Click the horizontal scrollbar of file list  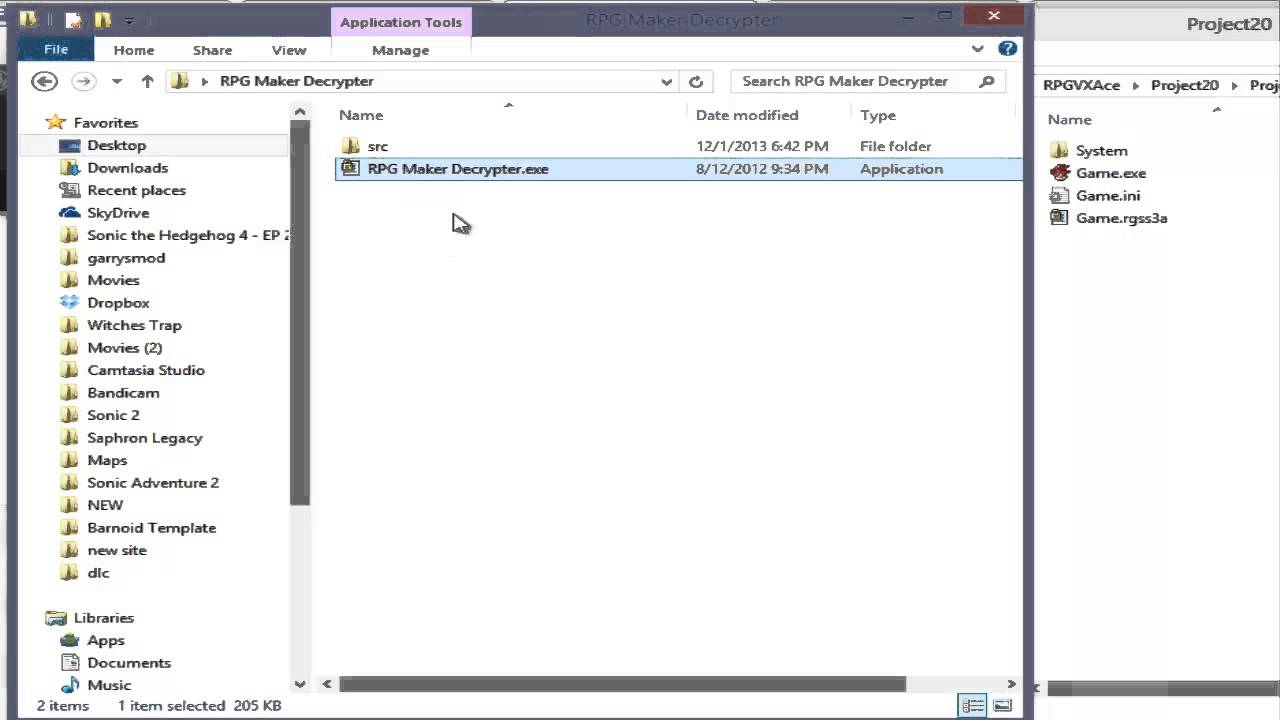click(622, 684)
